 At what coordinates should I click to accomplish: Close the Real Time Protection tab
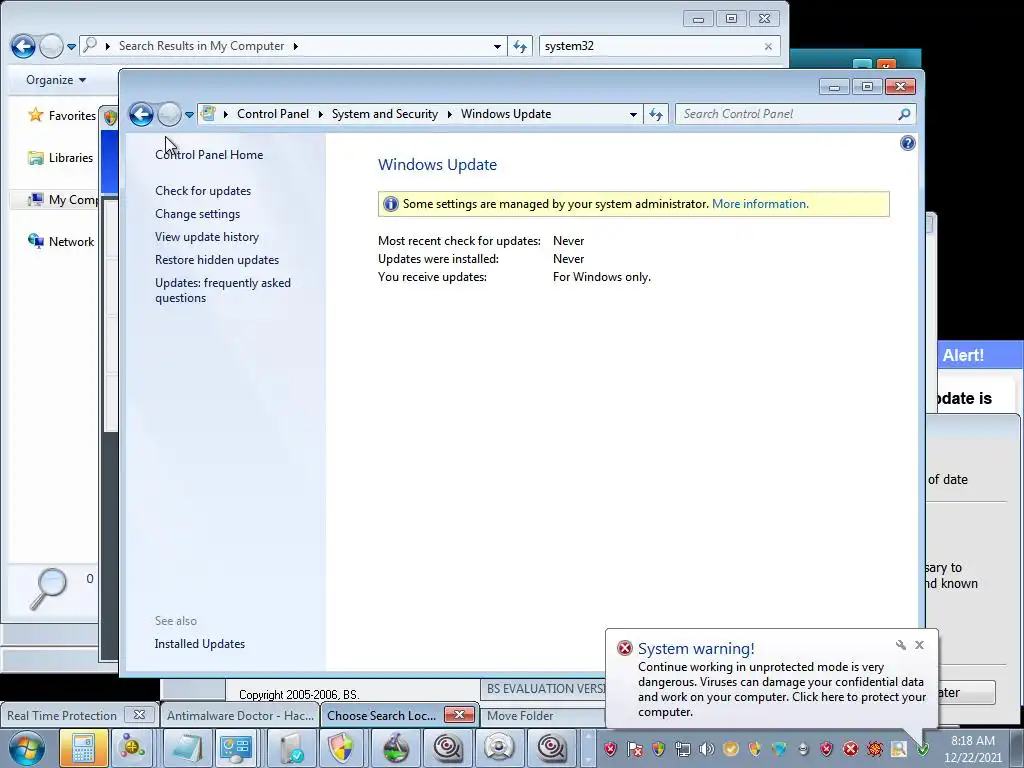coord(139,715)
